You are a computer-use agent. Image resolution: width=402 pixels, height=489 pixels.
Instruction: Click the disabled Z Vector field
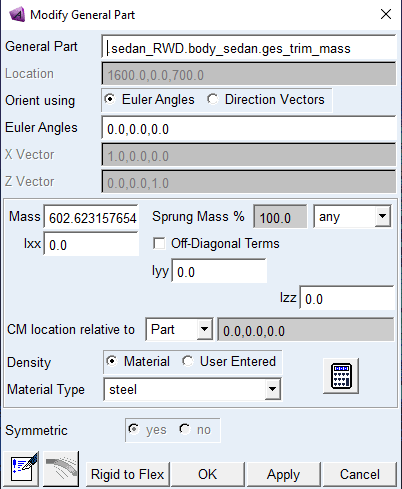pyautogui.click(x=249, y=183)
